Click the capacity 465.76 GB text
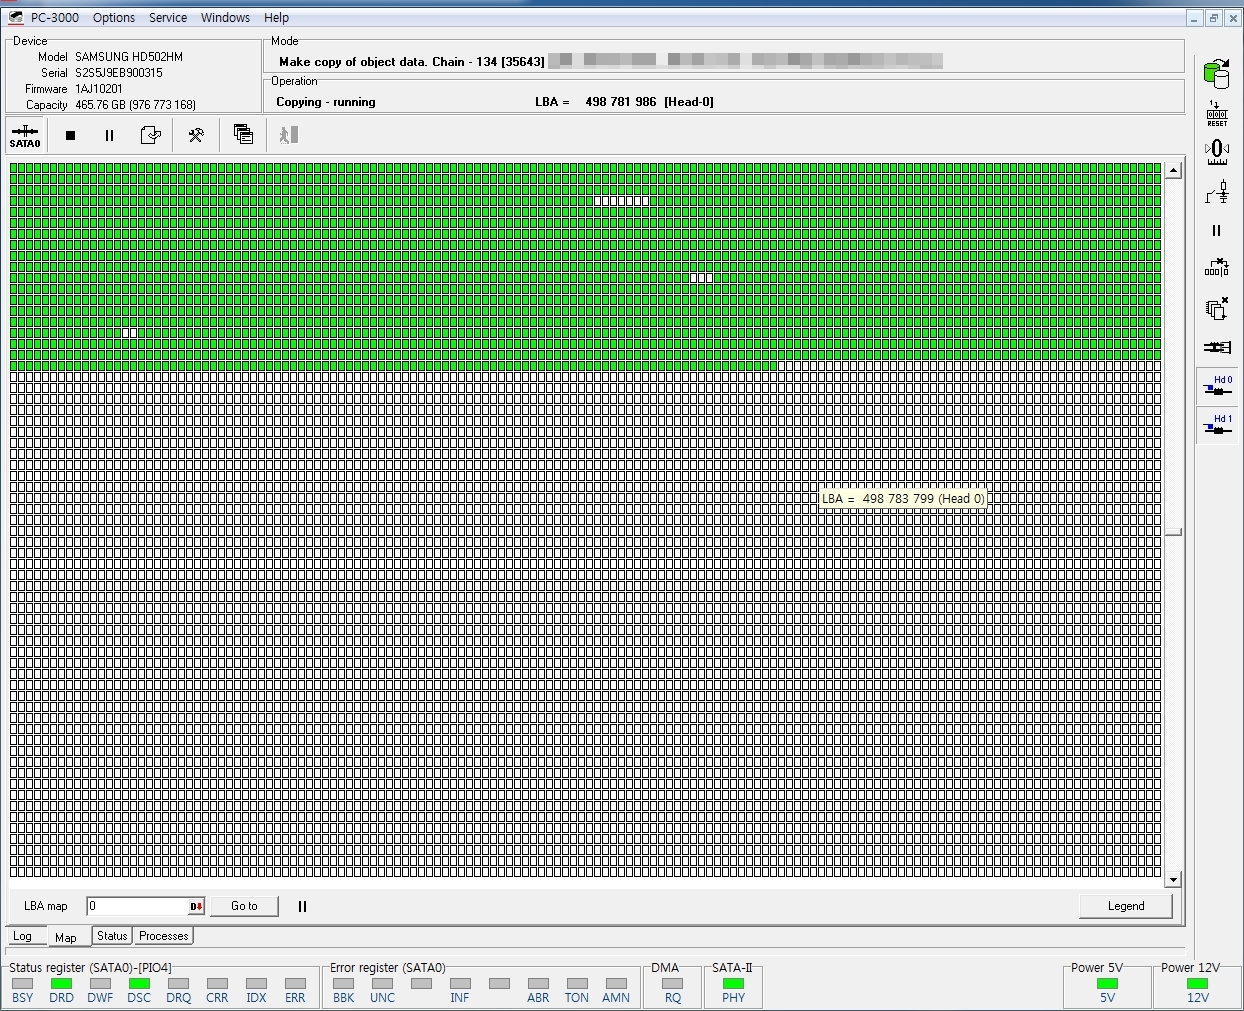Image resolution: width=1244 pixels, height=1011 pixels. click(135, 105)
